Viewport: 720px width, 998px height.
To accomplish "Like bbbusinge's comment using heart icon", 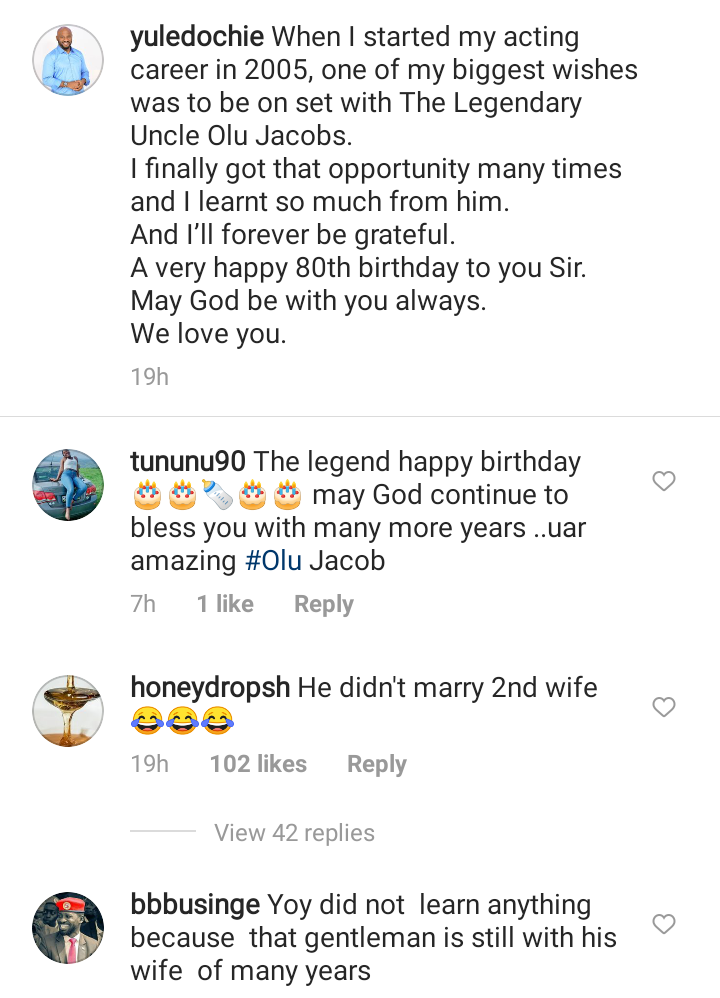I will point(664,924).
